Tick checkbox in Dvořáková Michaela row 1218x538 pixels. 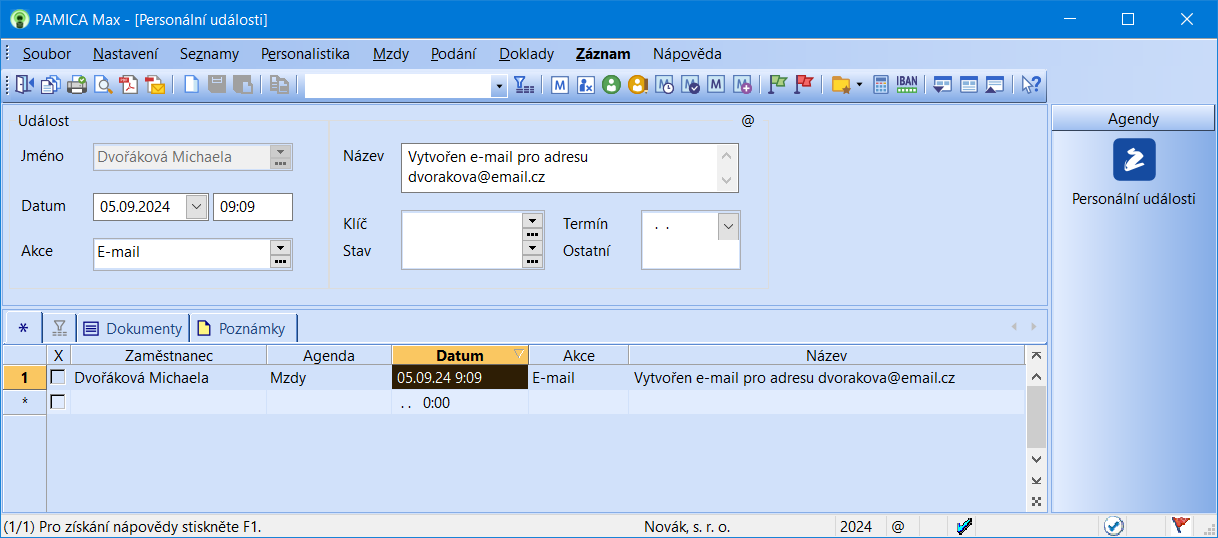[58, 378]
